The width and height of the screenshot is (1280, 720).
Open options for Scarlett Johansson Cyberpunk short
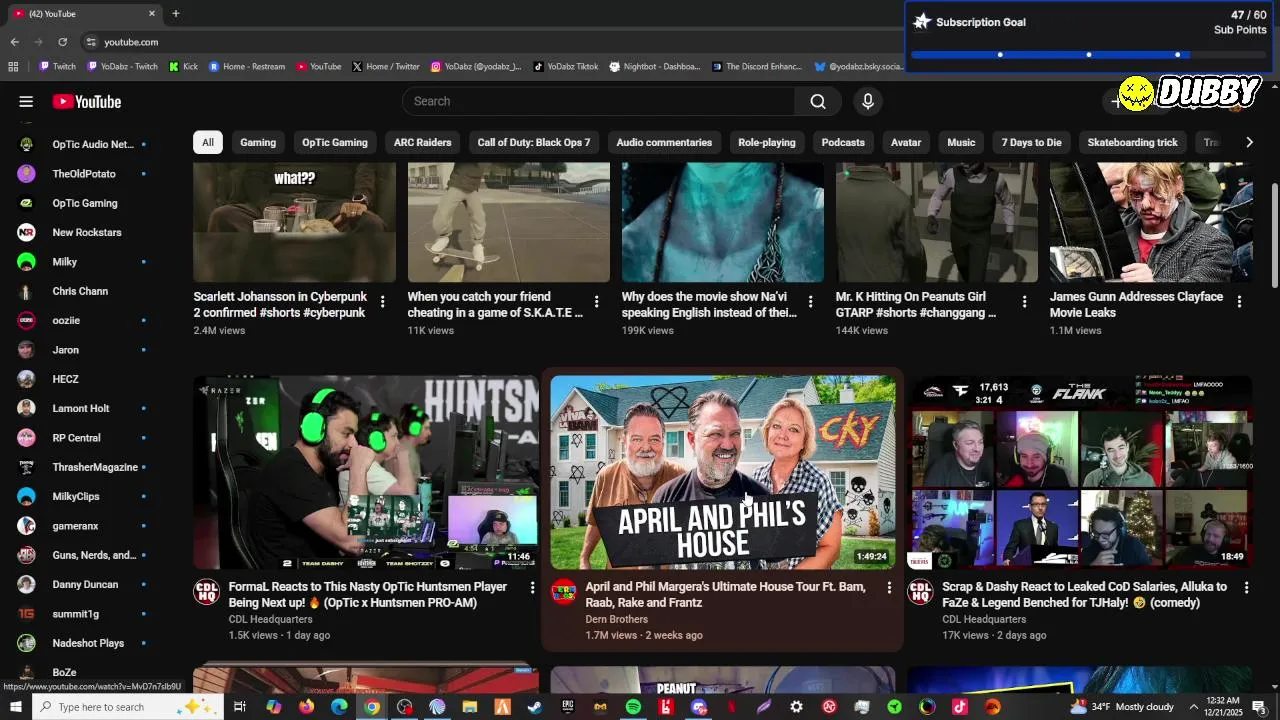[383, 301]
